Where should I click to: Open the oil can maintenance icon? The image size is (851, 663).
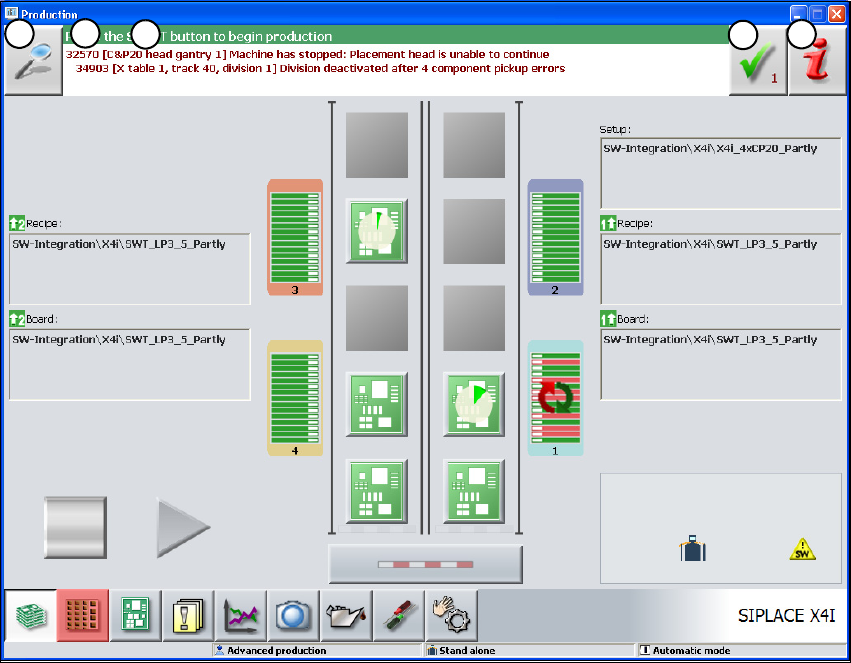(x=346, y=615)
